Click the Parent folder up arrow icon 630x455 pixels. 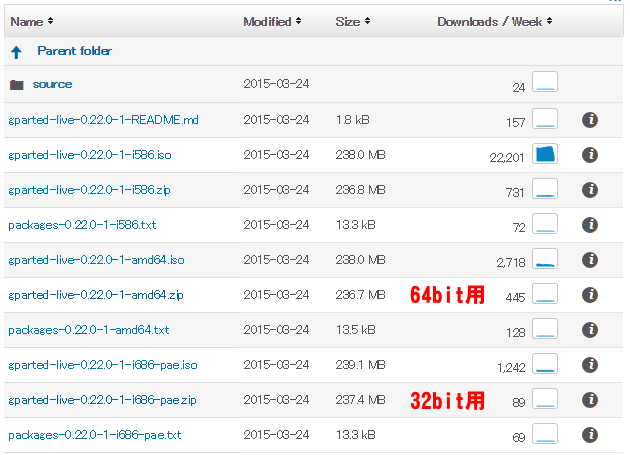pos(16,52)
